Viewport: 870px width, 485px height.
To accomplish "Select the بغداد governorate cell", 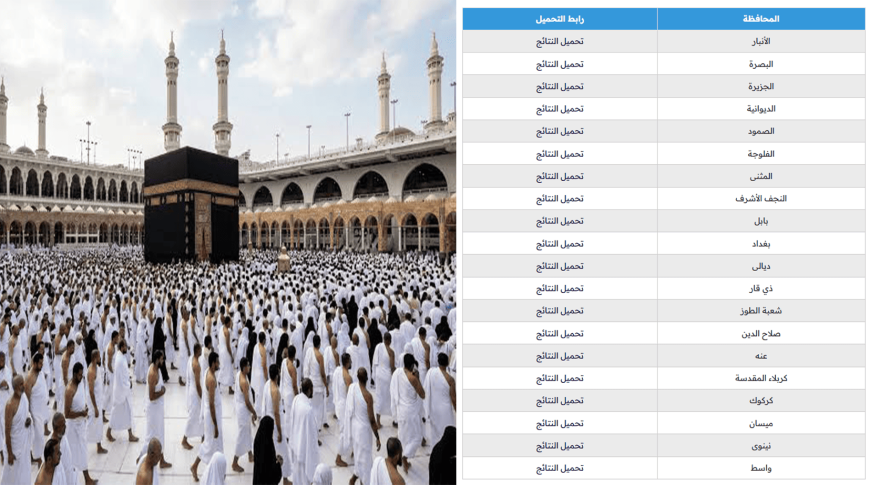I will pyautogui.click(x=761, y=244).
